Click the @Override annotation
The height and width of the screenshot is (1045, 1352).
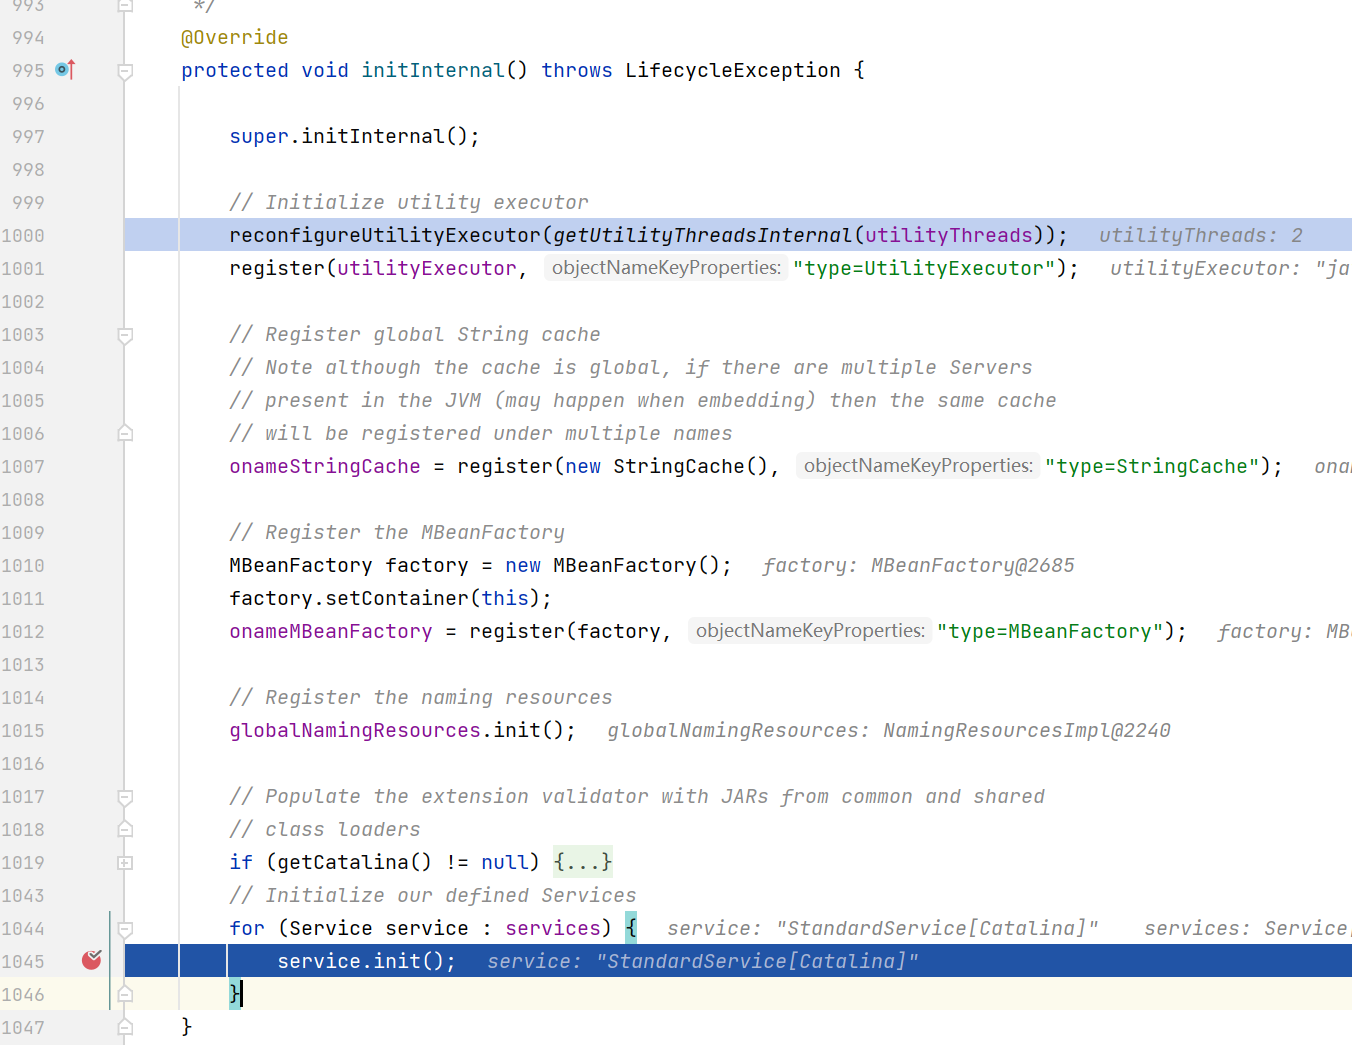(234, 37)
